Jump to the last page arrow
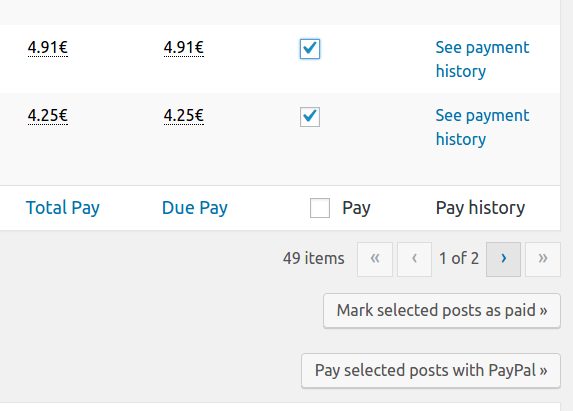The image size is (573, 411). (x=543, y=259)
